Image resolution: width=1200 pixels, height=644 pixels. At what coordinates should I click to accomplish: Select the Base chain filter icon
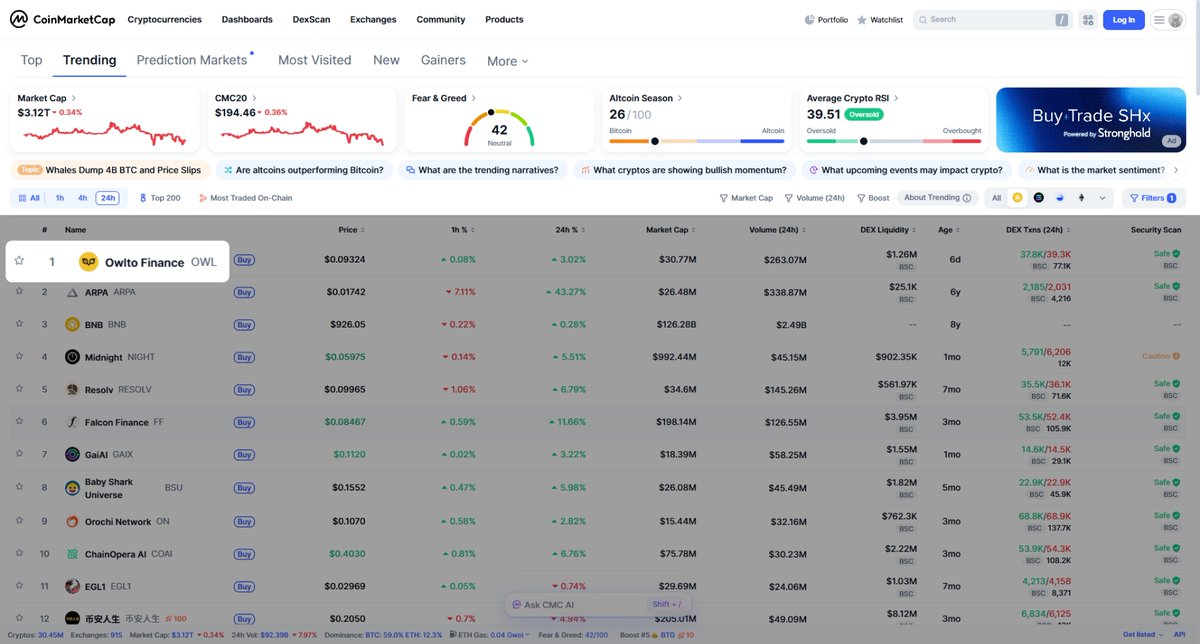click(1059, 198)
